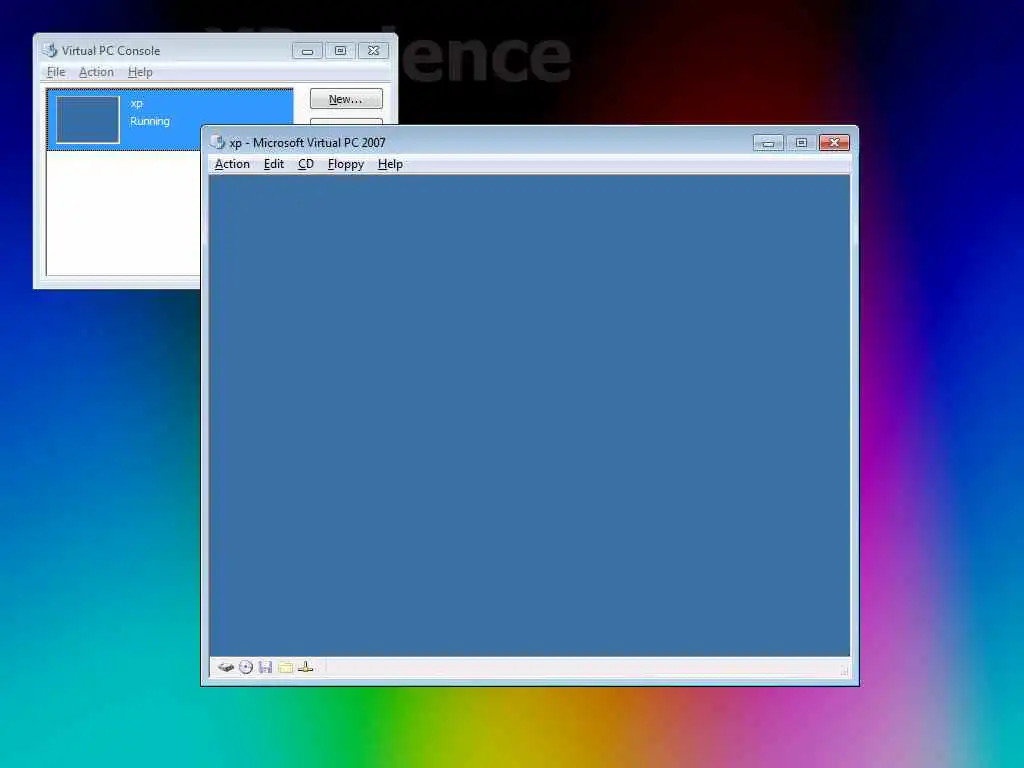This screenshot has height=768, width=1024.
Task: Close the xp Virtual PC 2007 window
Action: pyautogui.click(x=835, y=142)
